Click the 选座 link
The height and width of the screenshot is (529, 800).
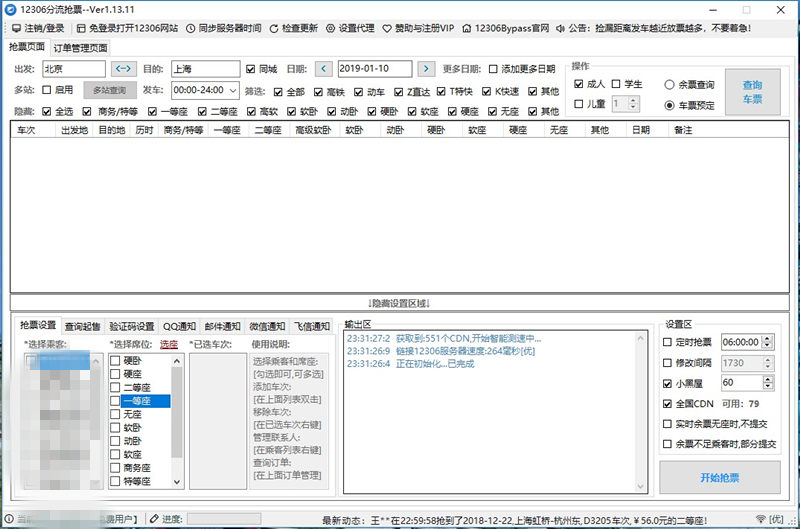[169, 344]
